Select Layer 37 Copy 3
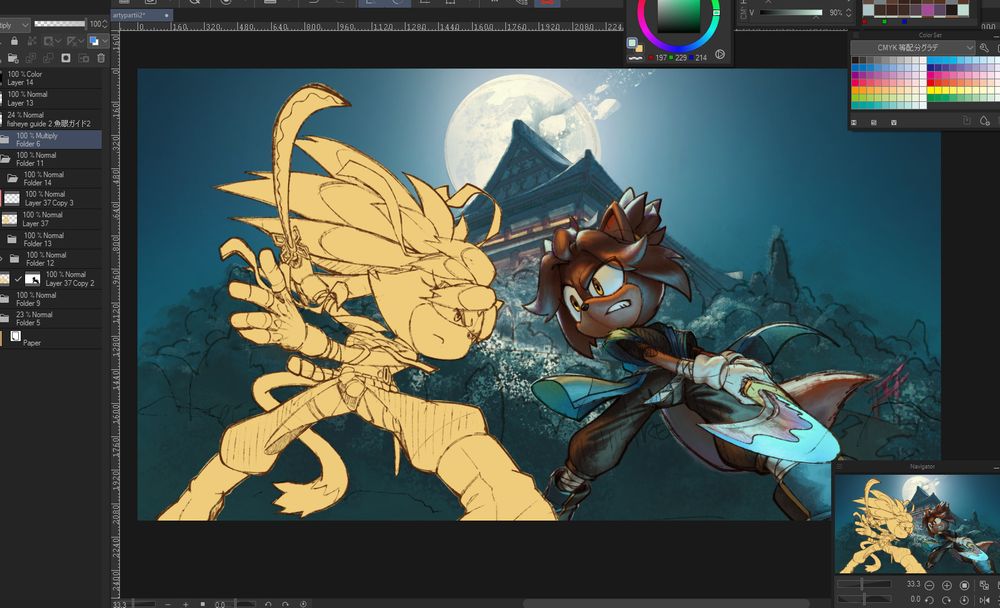Image resolution: width=1000 pixels, height=608 pixels. coord(51,198)
